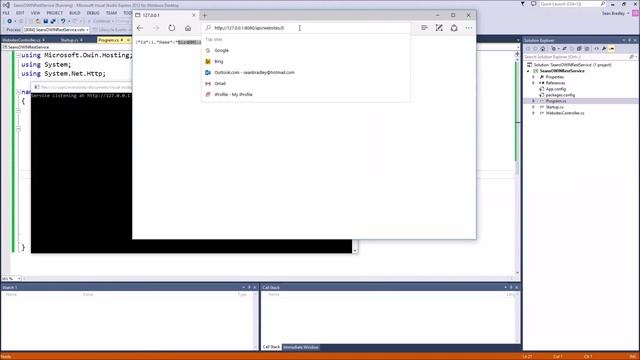
Task: Open the FILE menu in Visual Studio
Action: pyautogui.click(x=6, y=13)
